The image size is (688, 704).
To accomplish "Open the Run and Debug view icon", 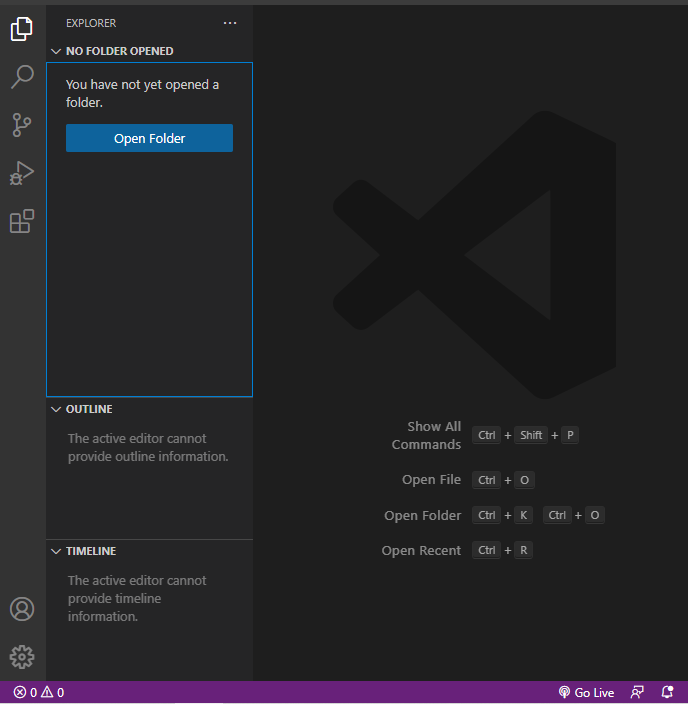I will pos(22,173).
